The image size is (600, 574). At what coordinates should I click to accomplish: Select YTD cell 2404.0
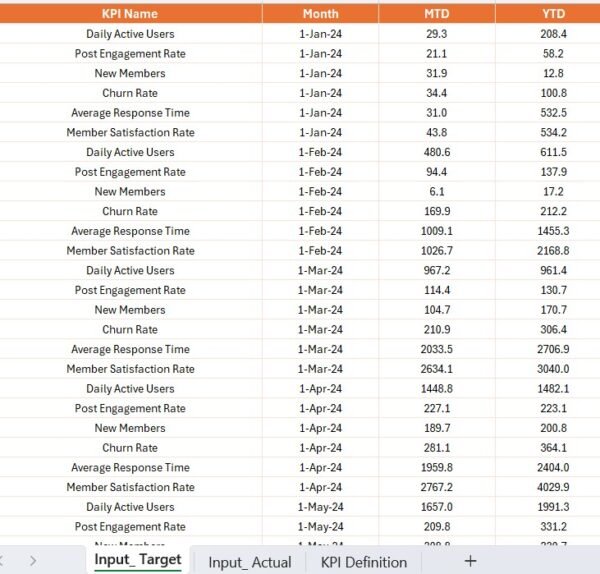[x=548, y=468]
